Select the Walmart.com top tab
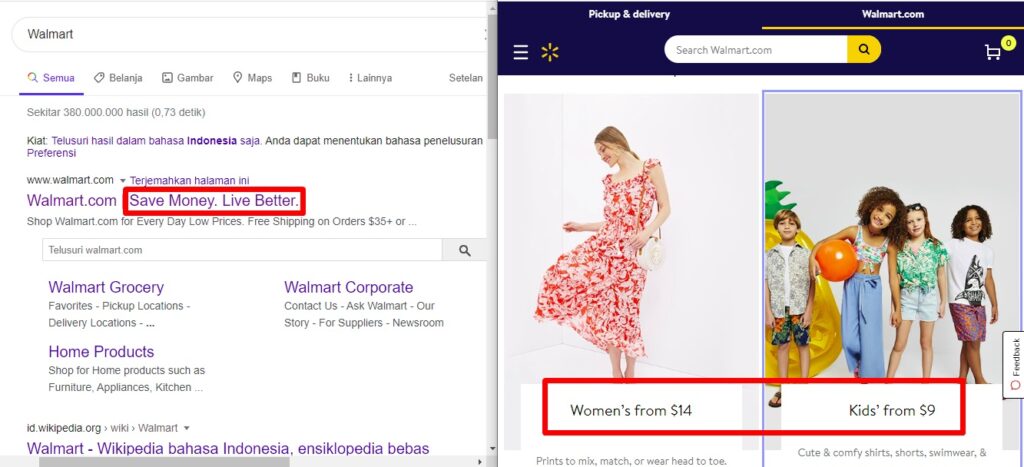This screenshot has height=467, width=1024. click(x=893, y=14)
